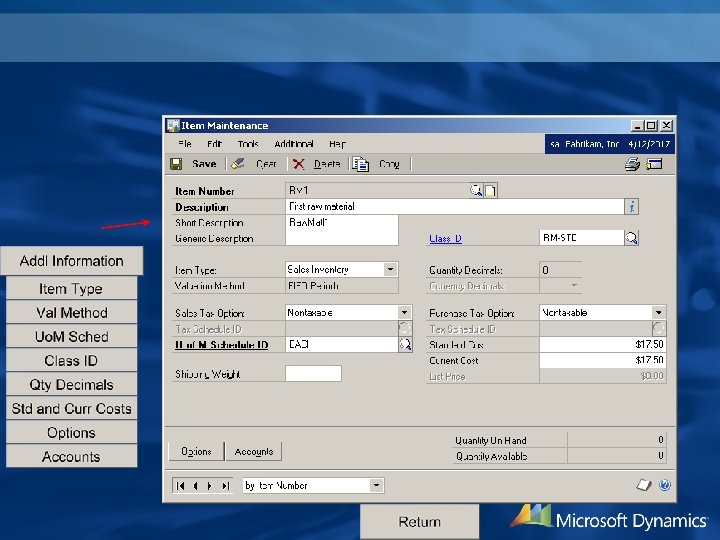Expand the Sales Tax Option dropdown
This screenshot has width=720, height=540.
coord(404,313)
